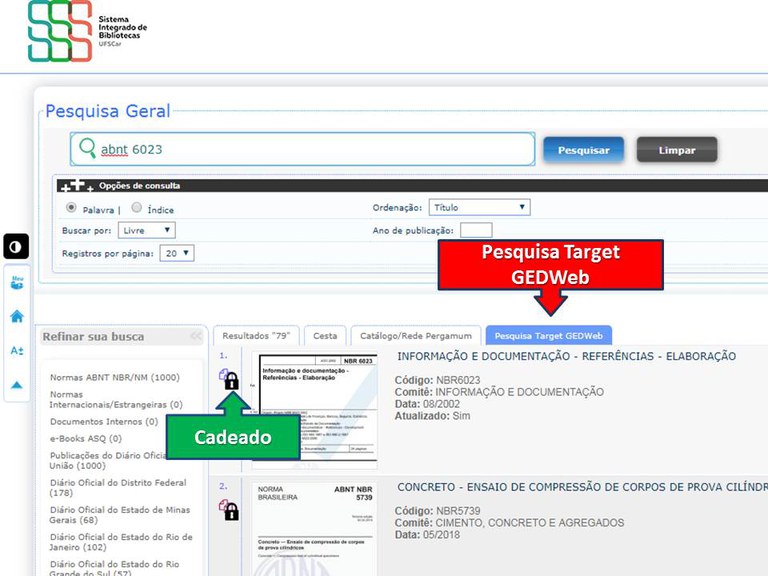This screenshot has height=576, width=768.
Task: Click Comitê: CIMENTO, CONCRETO E AGREGADOS
Action: pos(509,523)
